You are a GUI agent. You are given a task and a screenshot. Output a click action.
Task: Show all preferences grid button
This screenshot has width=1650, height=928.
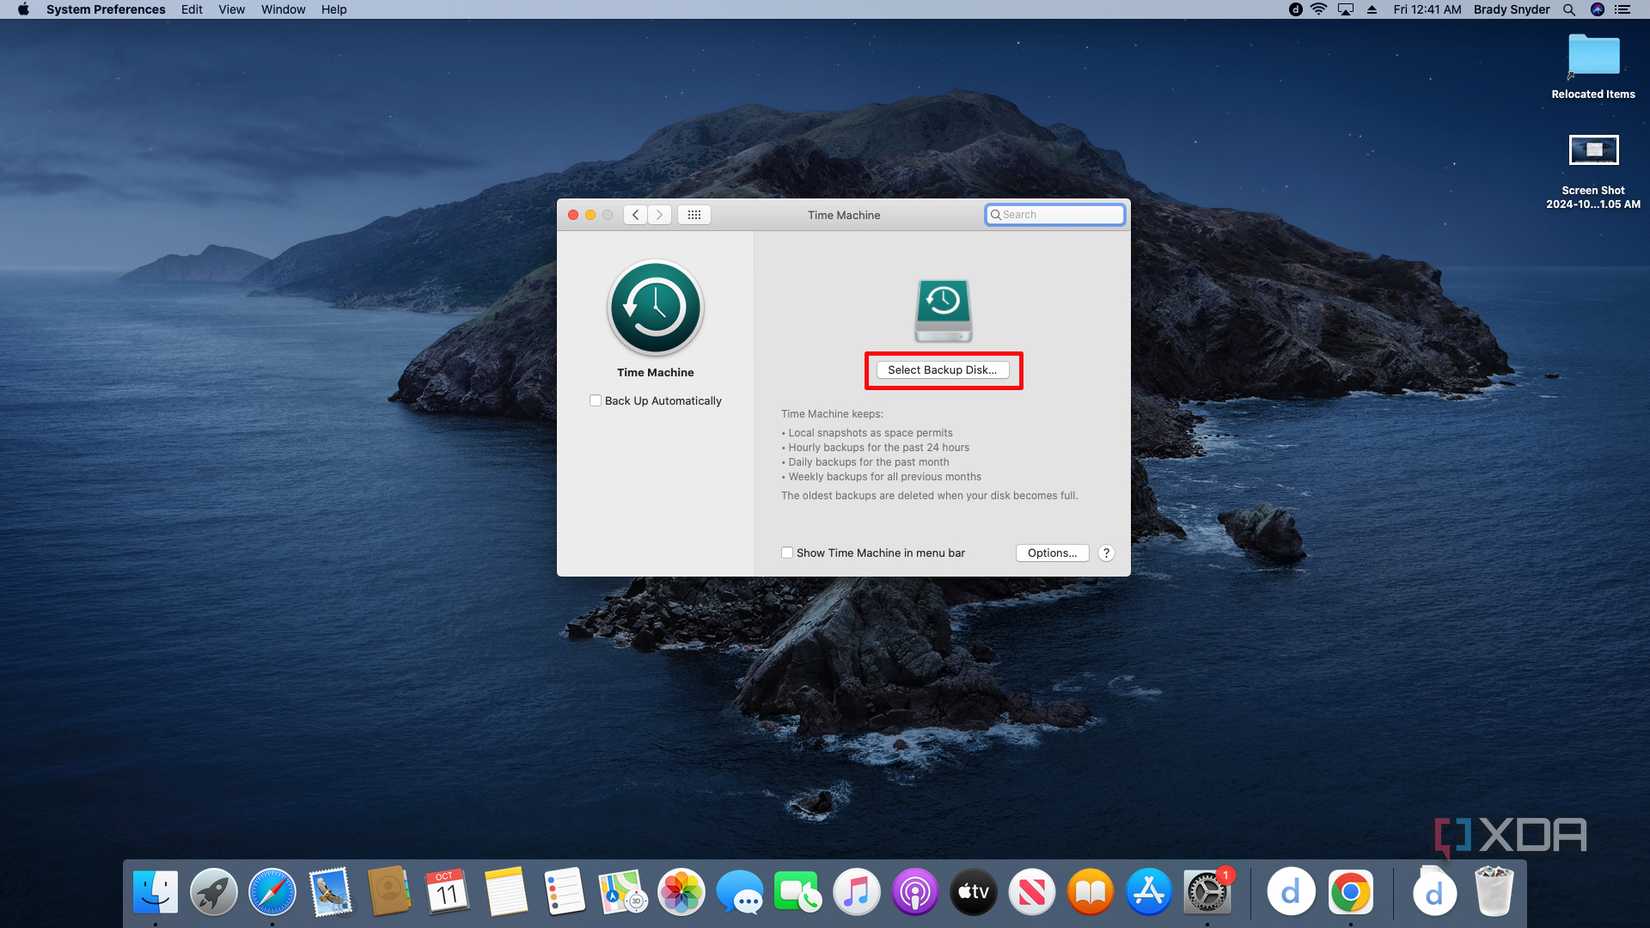[694, 215]
